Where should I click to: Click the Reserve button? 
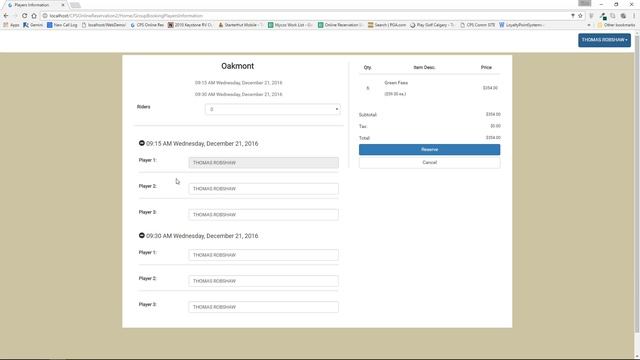click(x=429, y=149)
